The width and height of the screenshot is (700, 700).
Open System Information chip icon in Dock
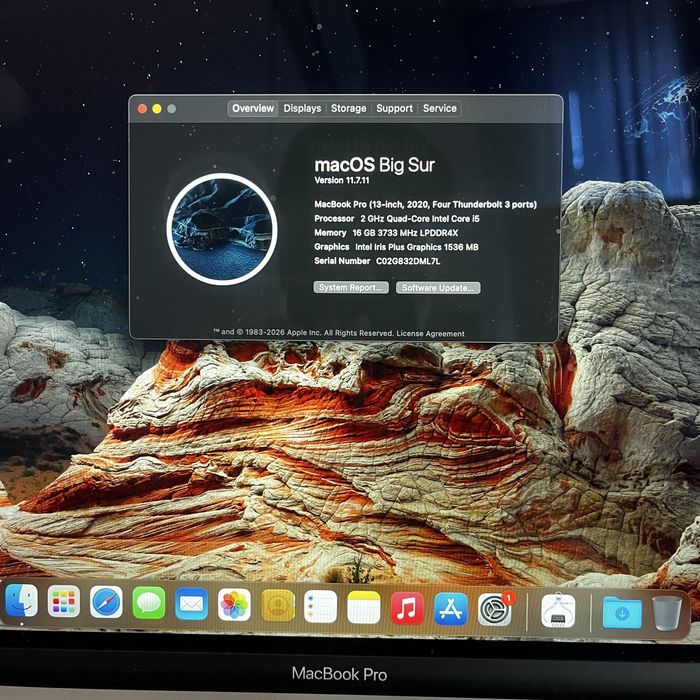pos(558,610)
